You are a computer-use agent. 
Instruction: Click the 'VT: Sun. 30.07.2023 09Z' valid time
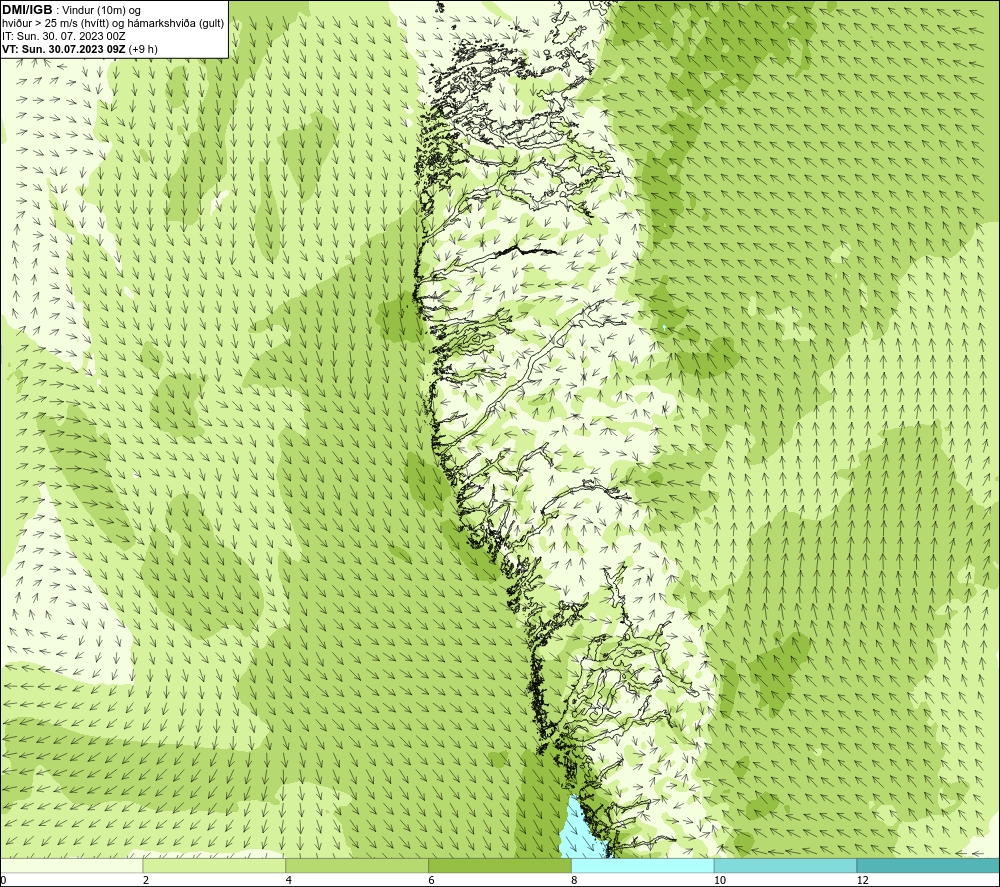(x=64, y=49)
